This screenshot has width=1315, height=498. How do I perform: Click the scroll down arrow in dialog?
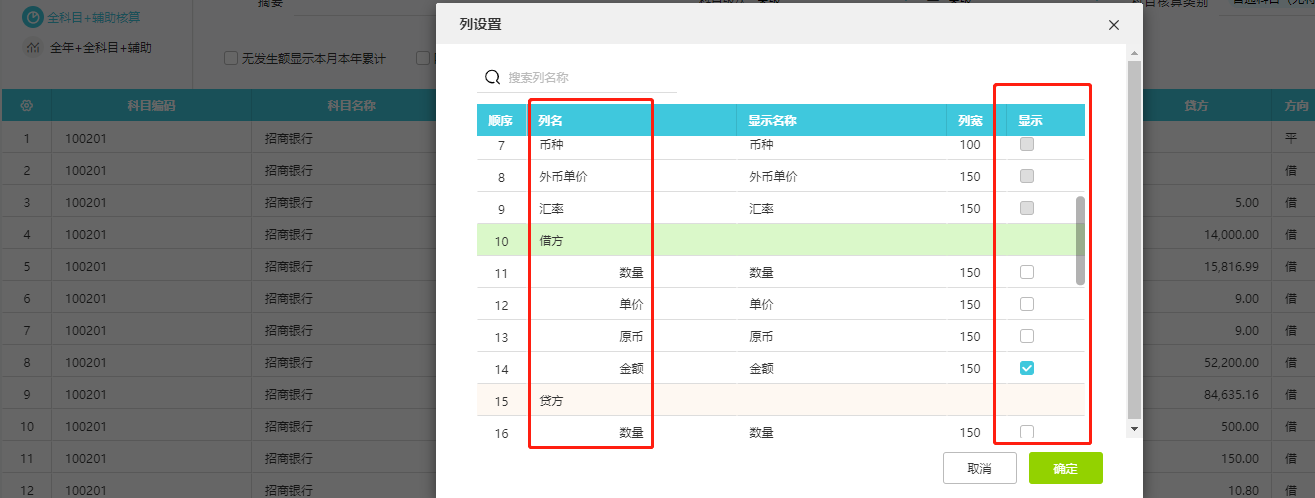1133,428
